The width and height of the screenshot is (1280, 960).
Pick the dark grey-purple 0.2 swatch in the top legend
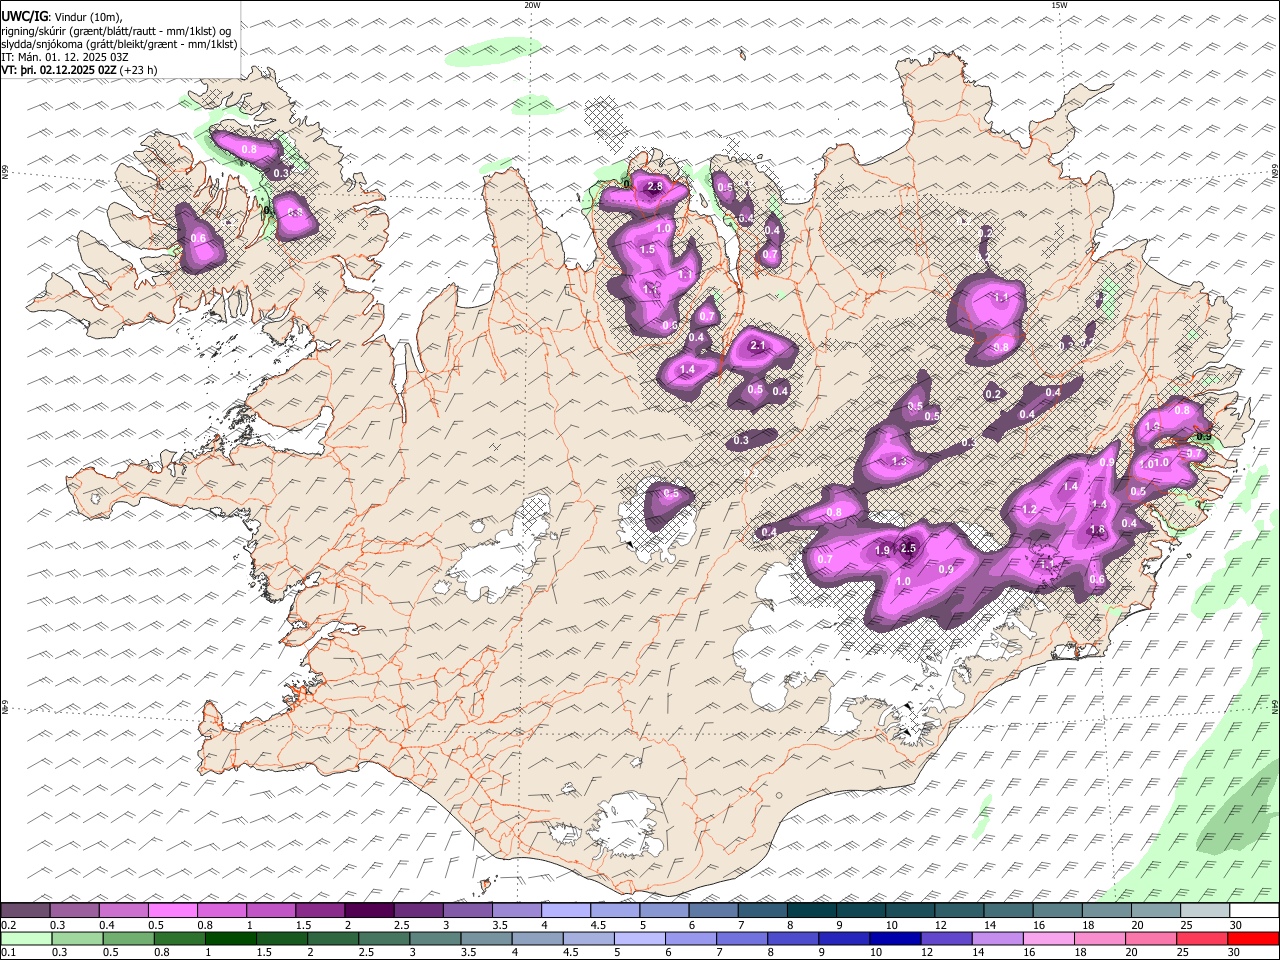(x=26, y=911)
